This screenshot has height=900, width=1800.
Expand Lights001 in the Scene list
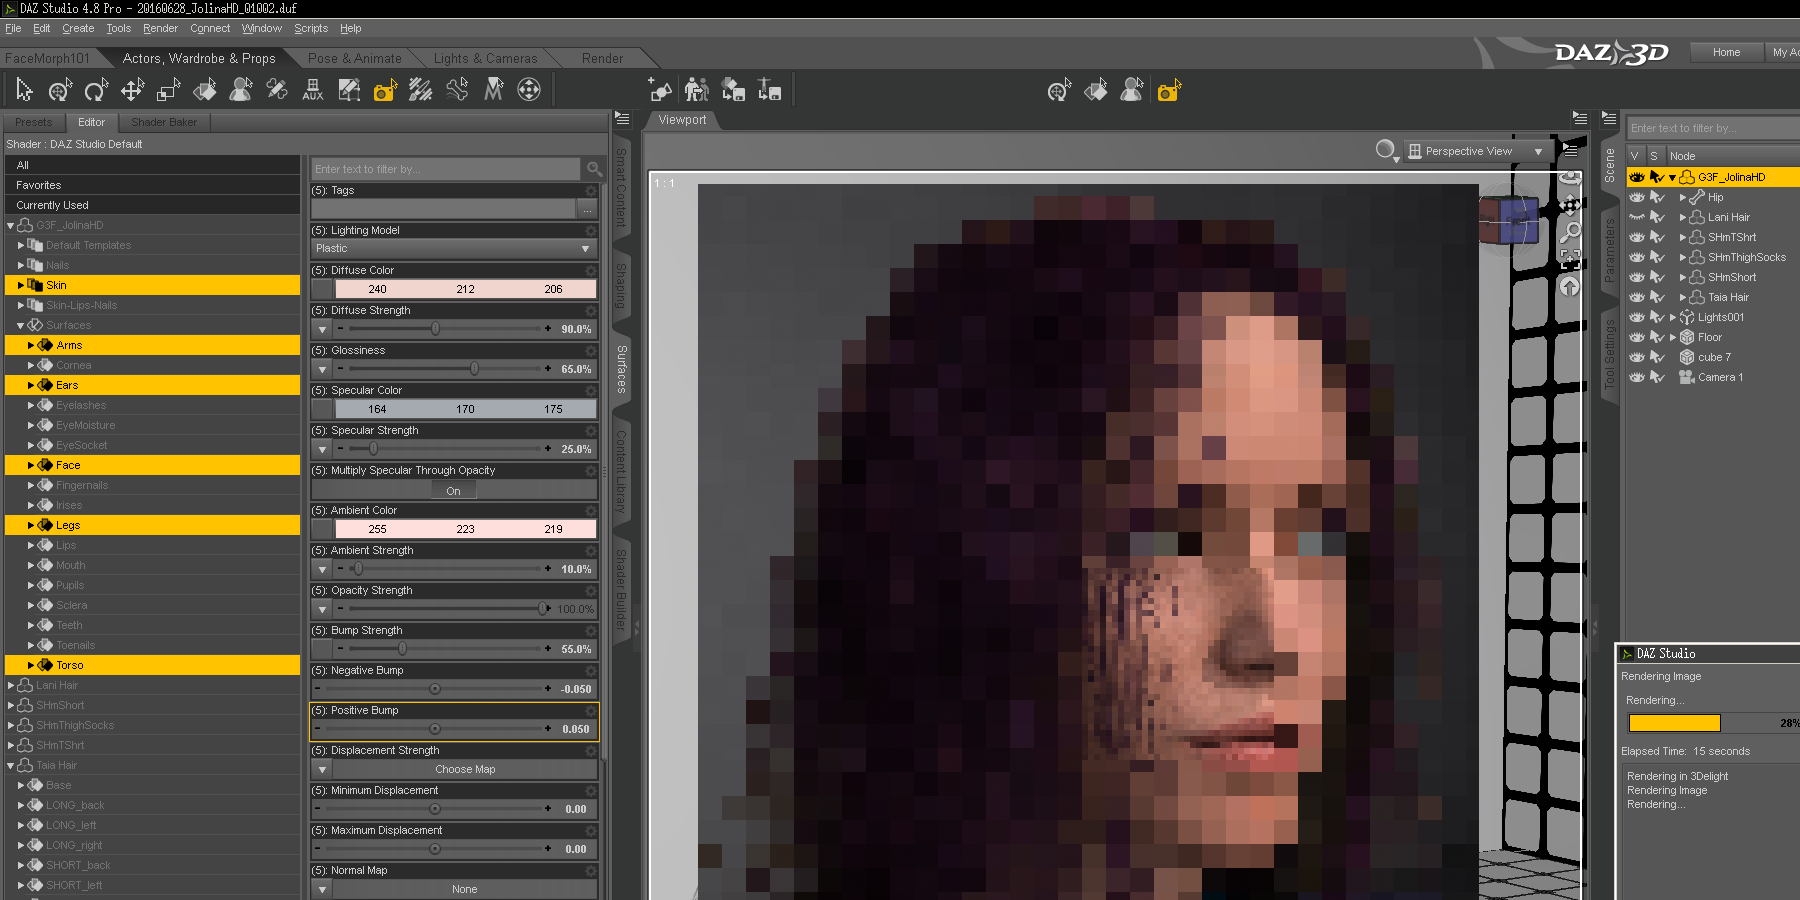point(1673,317)
